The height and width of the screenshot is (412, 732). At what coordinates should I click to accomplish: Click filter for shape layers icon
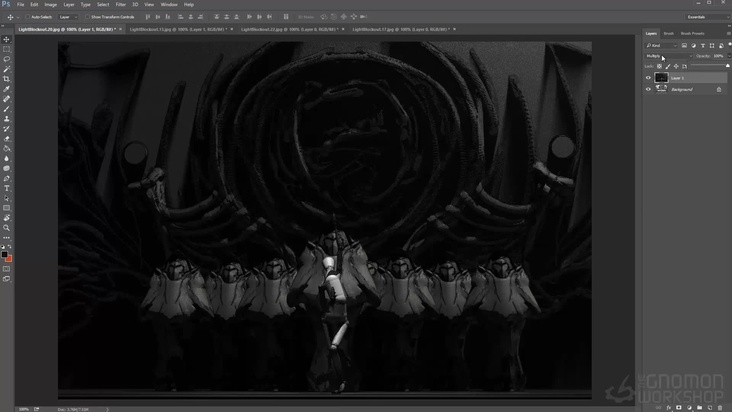click(x=712, y=46)
